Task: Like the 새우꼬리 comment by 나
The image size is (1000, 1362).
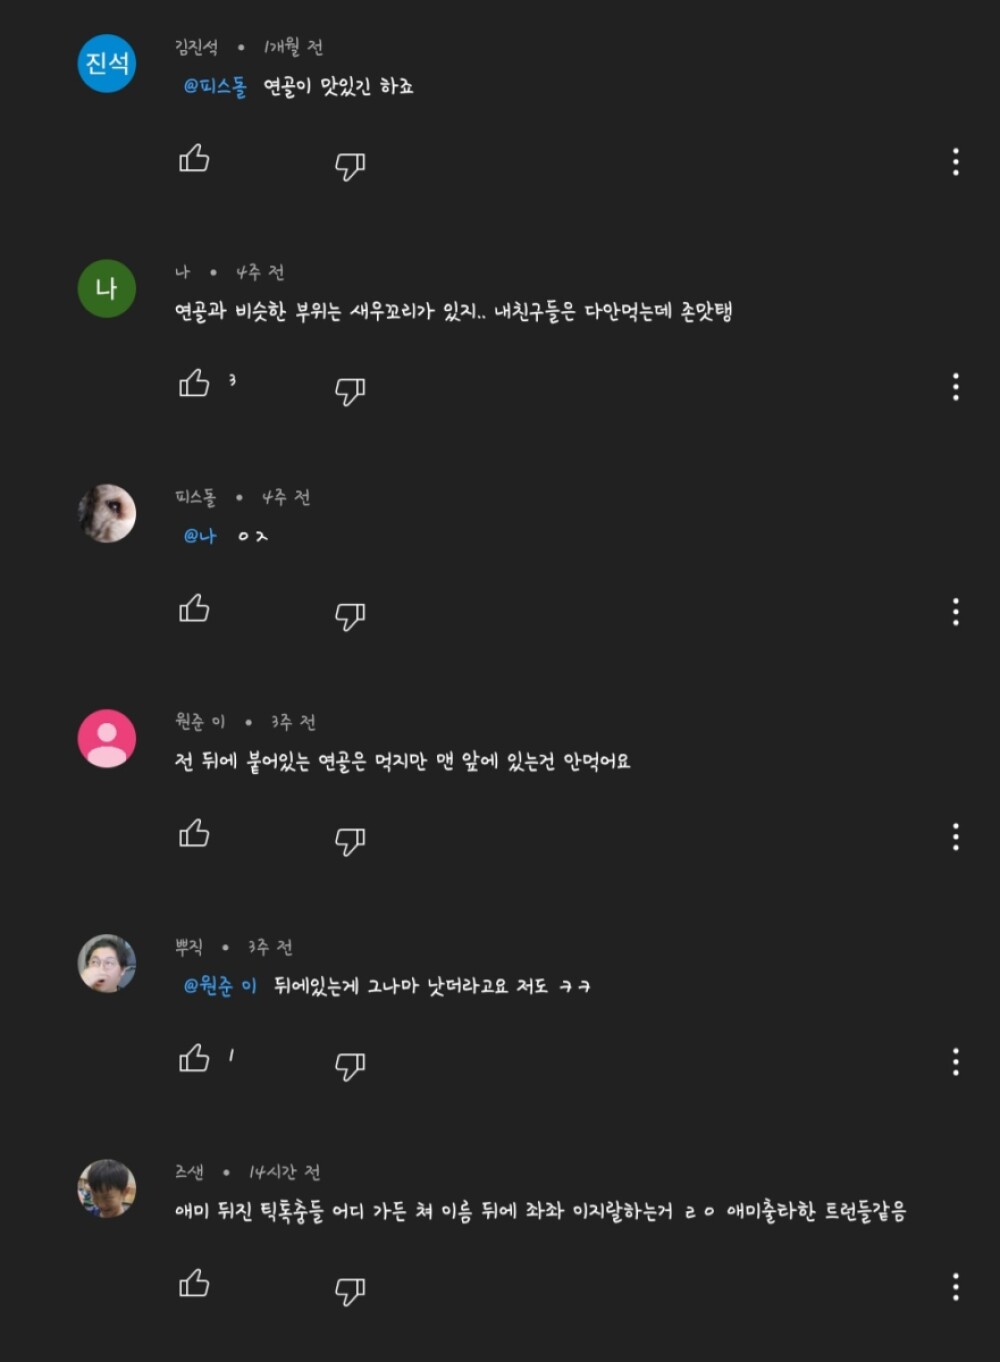Action: tap(194, 384)
